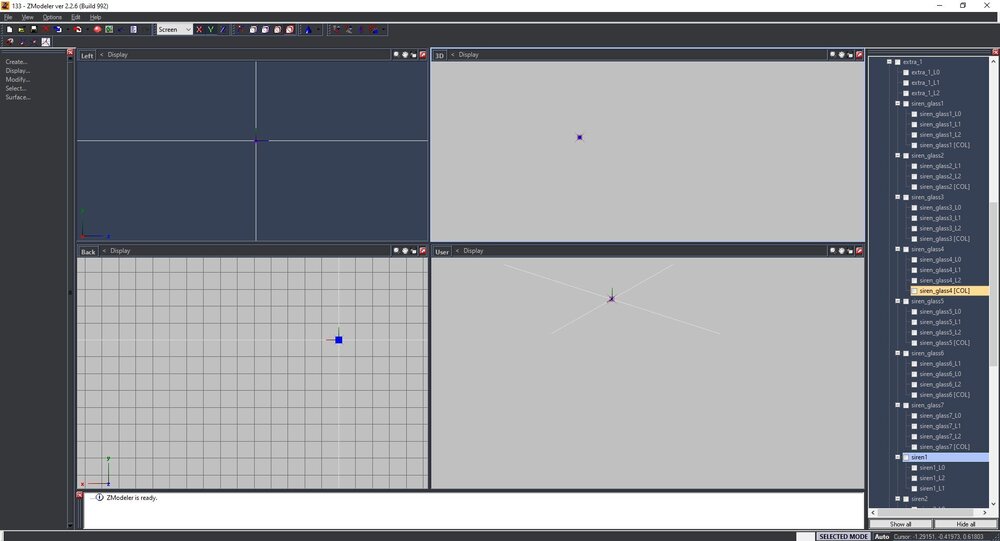The image size is (1000, 541).
Task: Select the objects level cube icon with red outline
Action: (x=290, y=29)
